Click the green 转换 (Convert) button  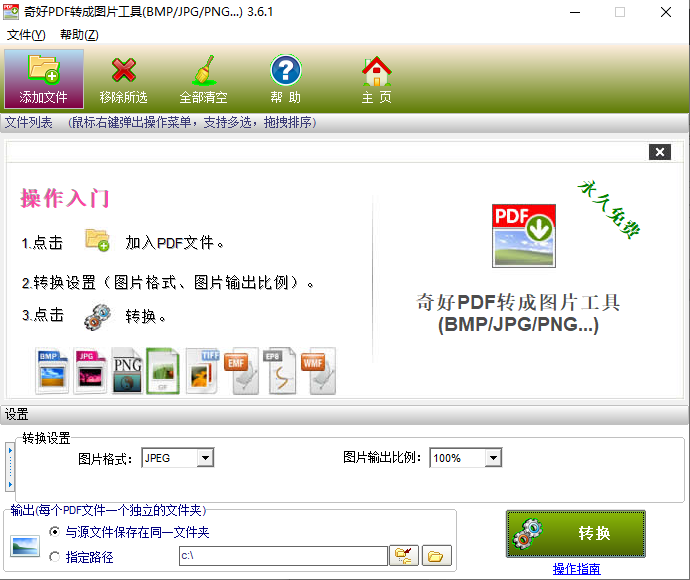point(575,534)
